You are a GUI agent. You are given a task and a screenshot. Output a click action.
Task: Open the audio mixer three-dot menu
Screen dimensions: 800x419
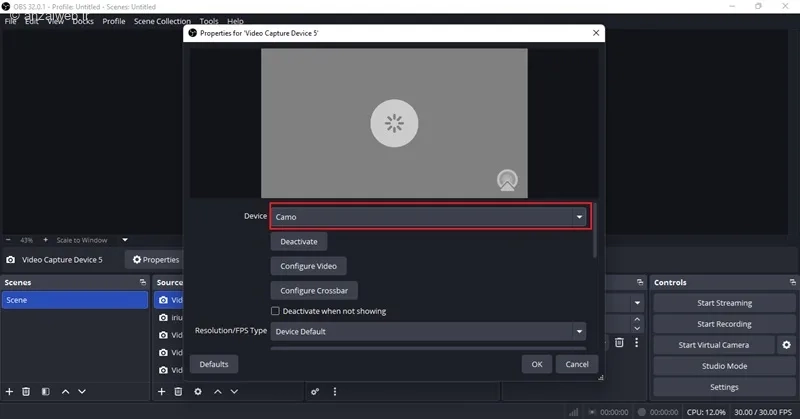[x=335, y=391]
